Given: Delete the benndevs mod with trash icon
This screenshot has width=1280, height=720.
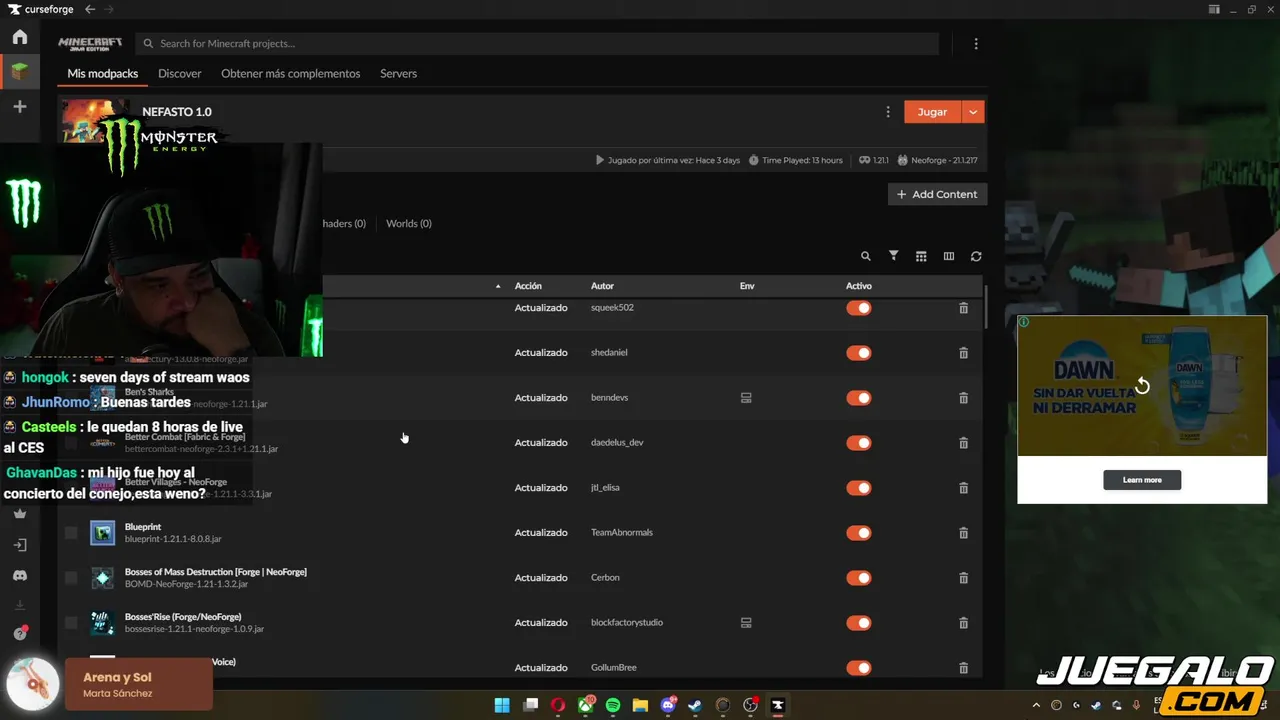Looking at the screenshot, I should [x=964, y=398].
